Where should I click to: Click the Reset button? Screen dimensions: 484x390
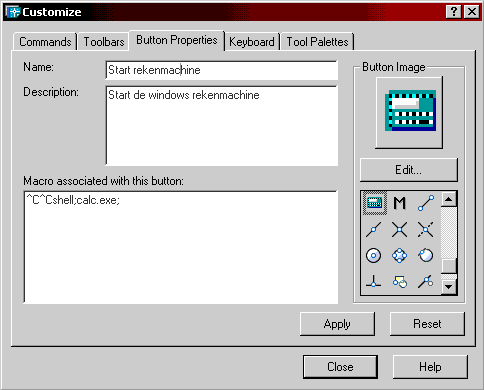427,324
